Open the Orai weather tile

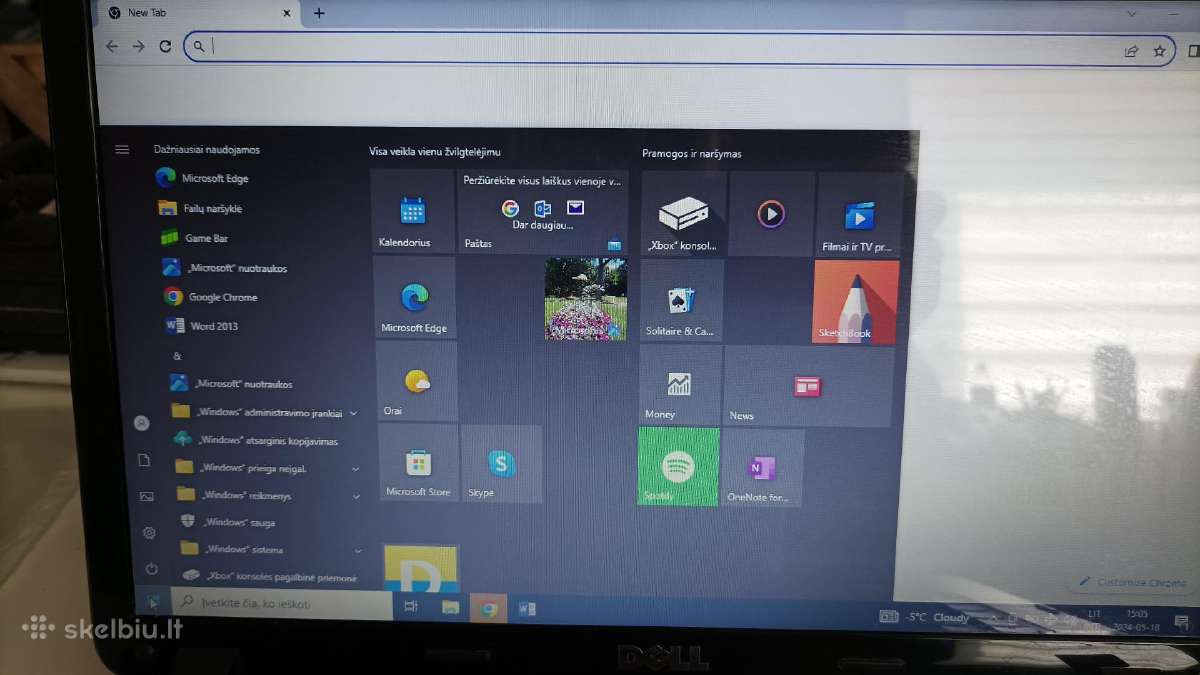[x=416, y=381]
